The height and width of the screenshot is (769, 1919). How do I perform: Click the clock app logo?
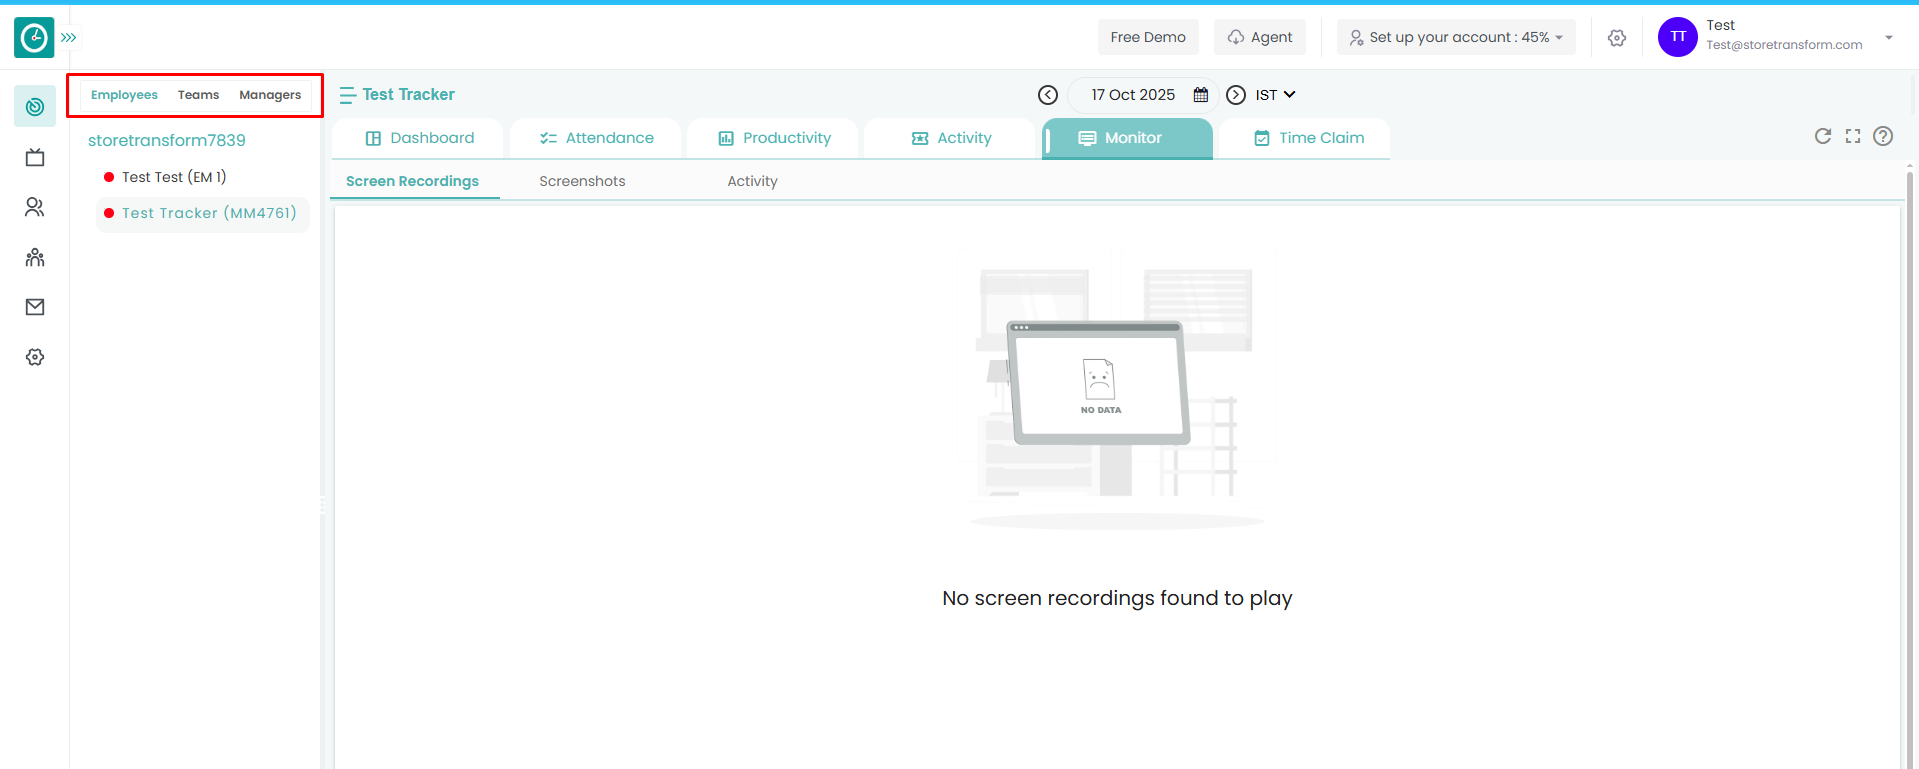34,38
